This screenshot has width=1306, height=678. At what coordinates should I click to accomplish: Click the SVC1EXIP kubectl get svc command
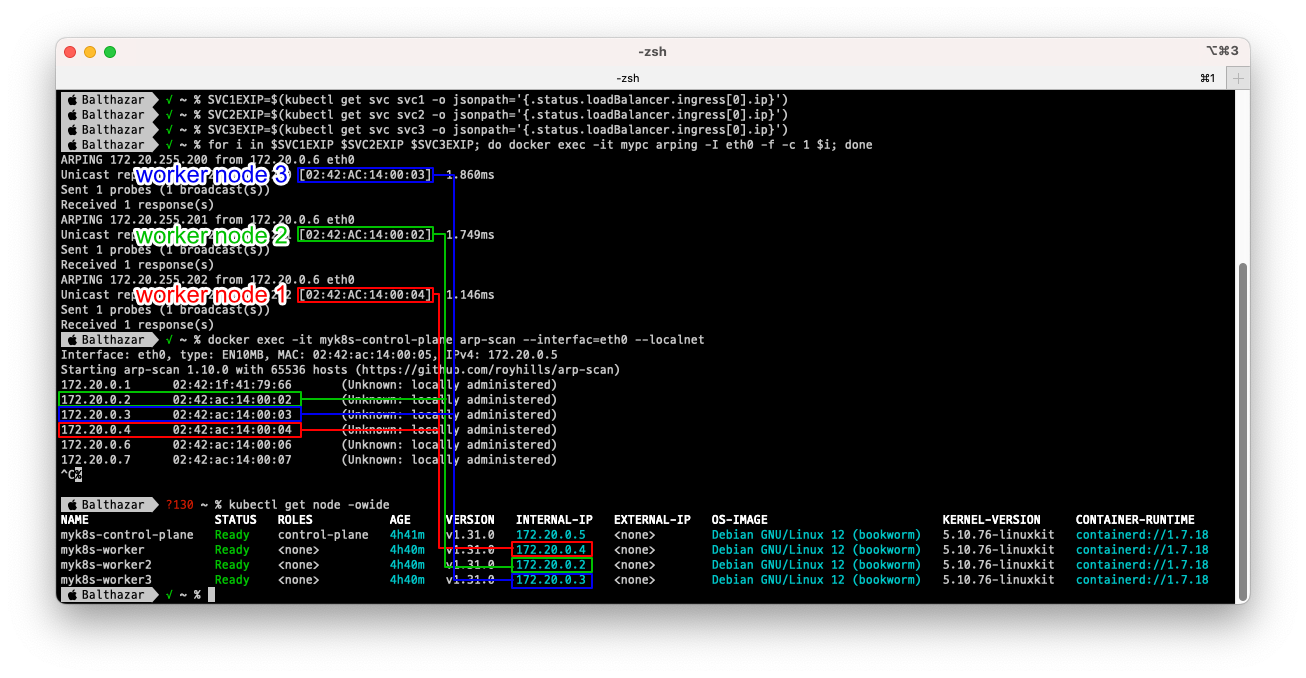click(498, 100)
